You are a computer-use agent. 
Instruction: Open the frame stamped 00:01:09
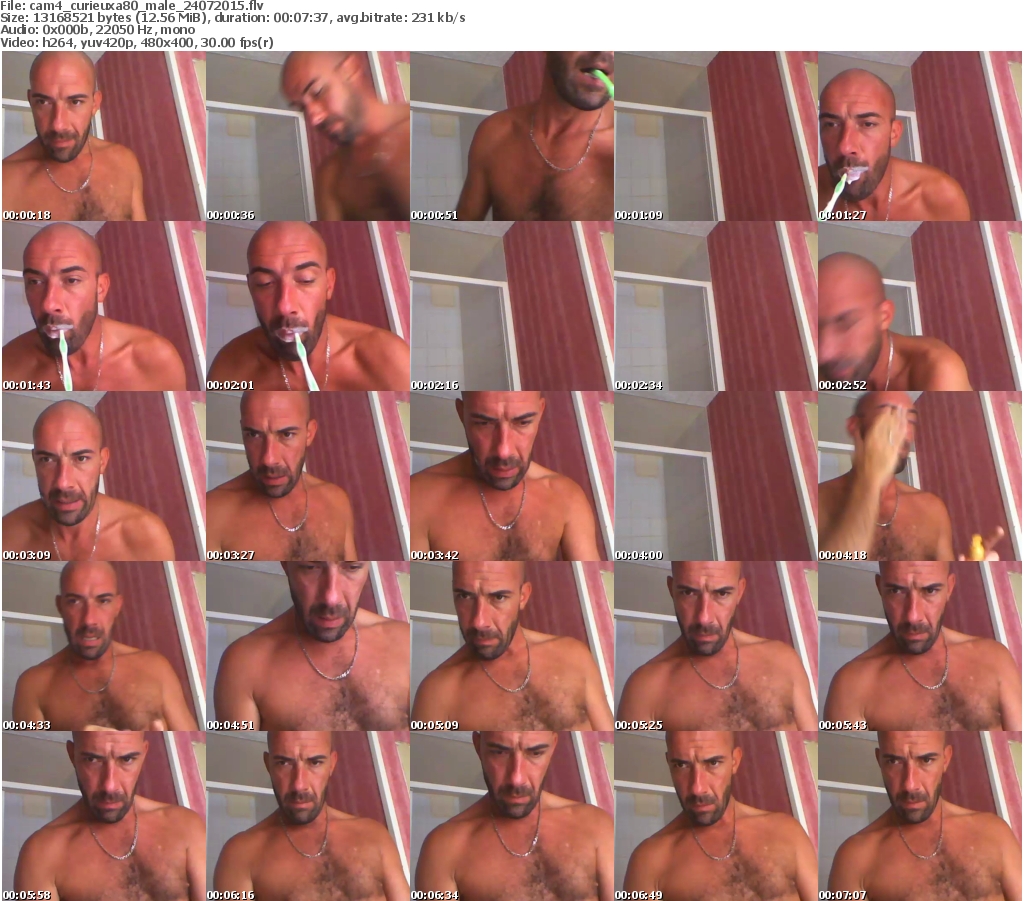tap(716, 136)
